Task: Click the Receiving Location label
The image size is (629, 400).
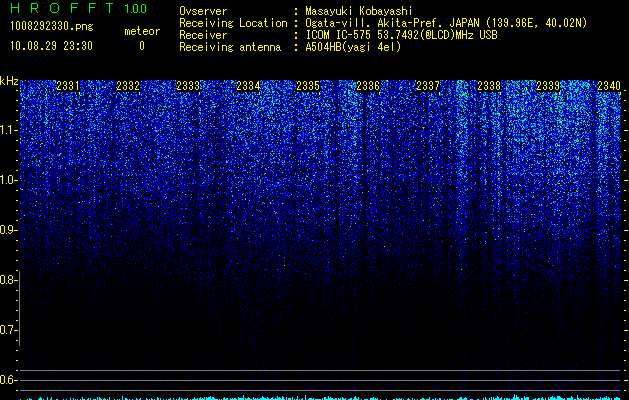Action: tap(233, 23)
